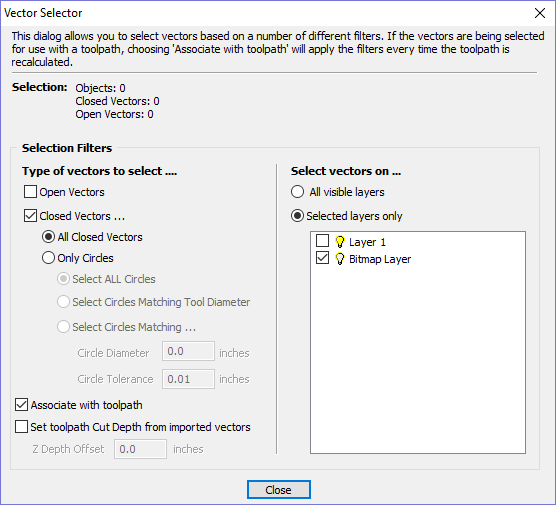
Task: Toggle Layer 1 lightbulb visibility icon
Action: pos(340,242)
